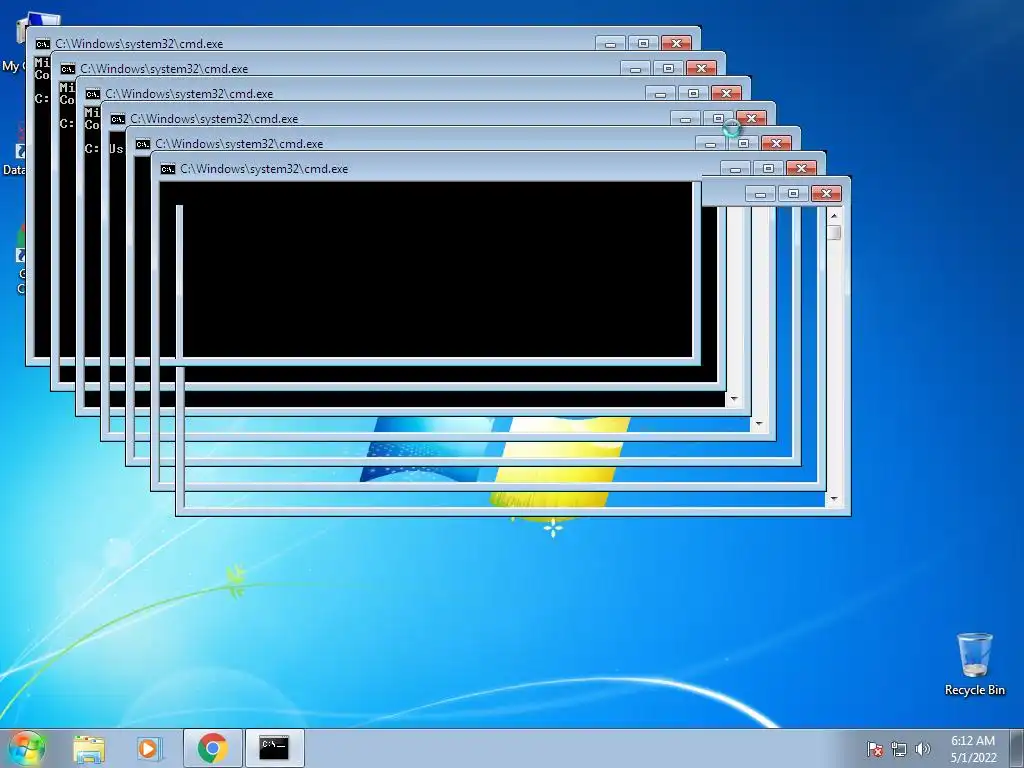Open system menu icon of second cmd window from back
Screen dimensions: 1024x768
[67, 69]
